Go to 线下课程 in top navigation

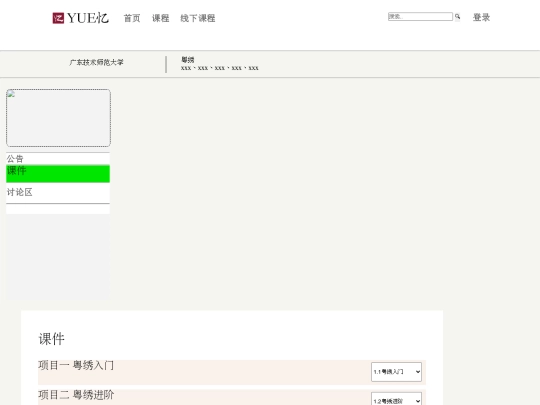198,18
